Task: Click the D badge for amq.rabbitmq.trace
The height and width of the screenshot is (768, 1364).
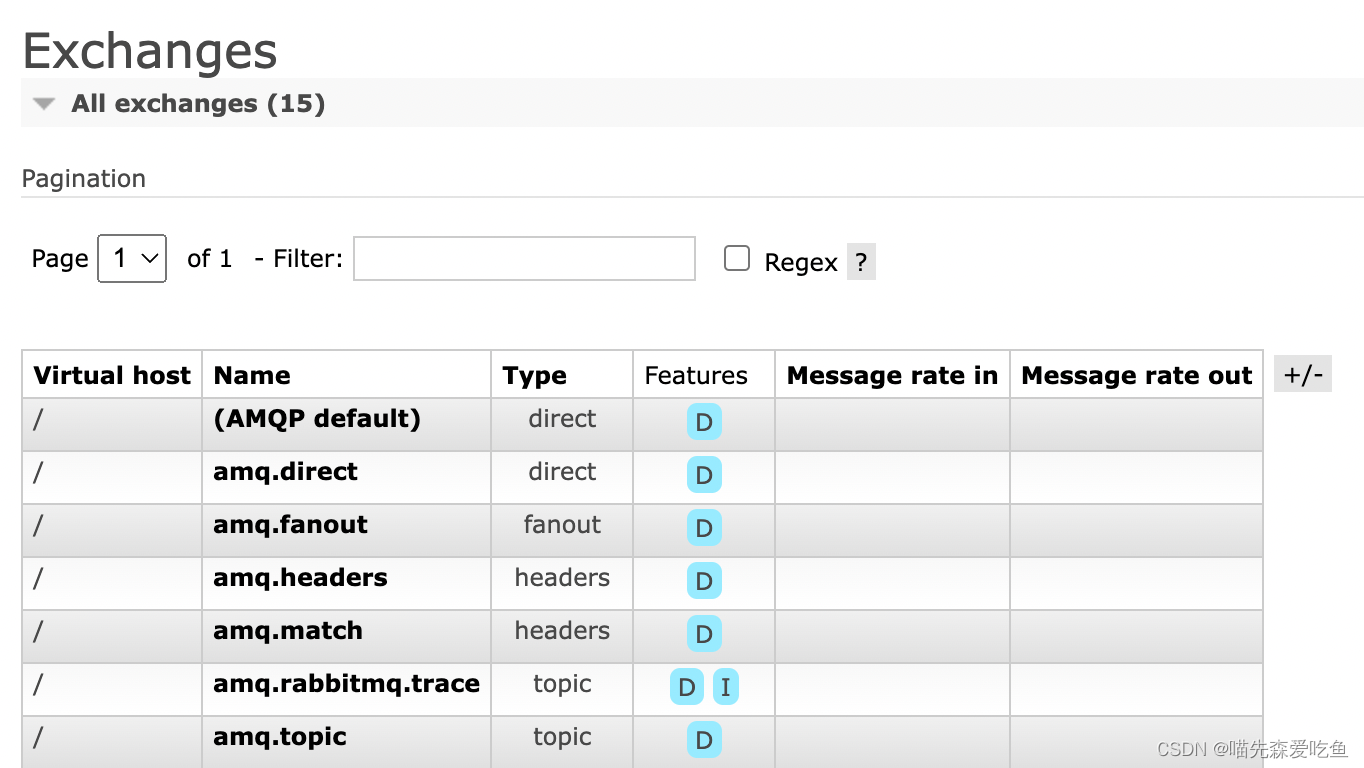Action: click(687, 687)
